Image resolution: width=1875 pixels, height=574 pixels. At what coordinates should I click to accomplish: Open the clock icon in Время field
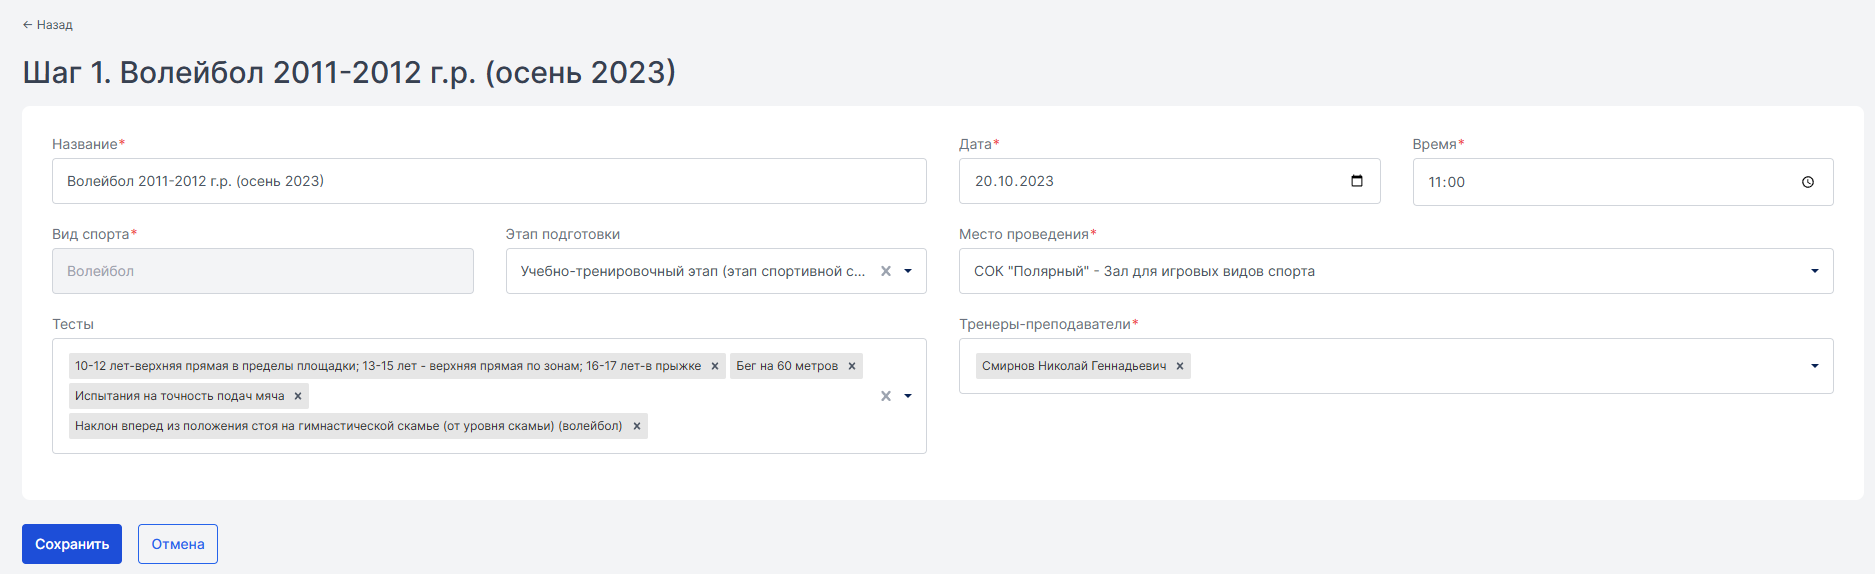1808,182
